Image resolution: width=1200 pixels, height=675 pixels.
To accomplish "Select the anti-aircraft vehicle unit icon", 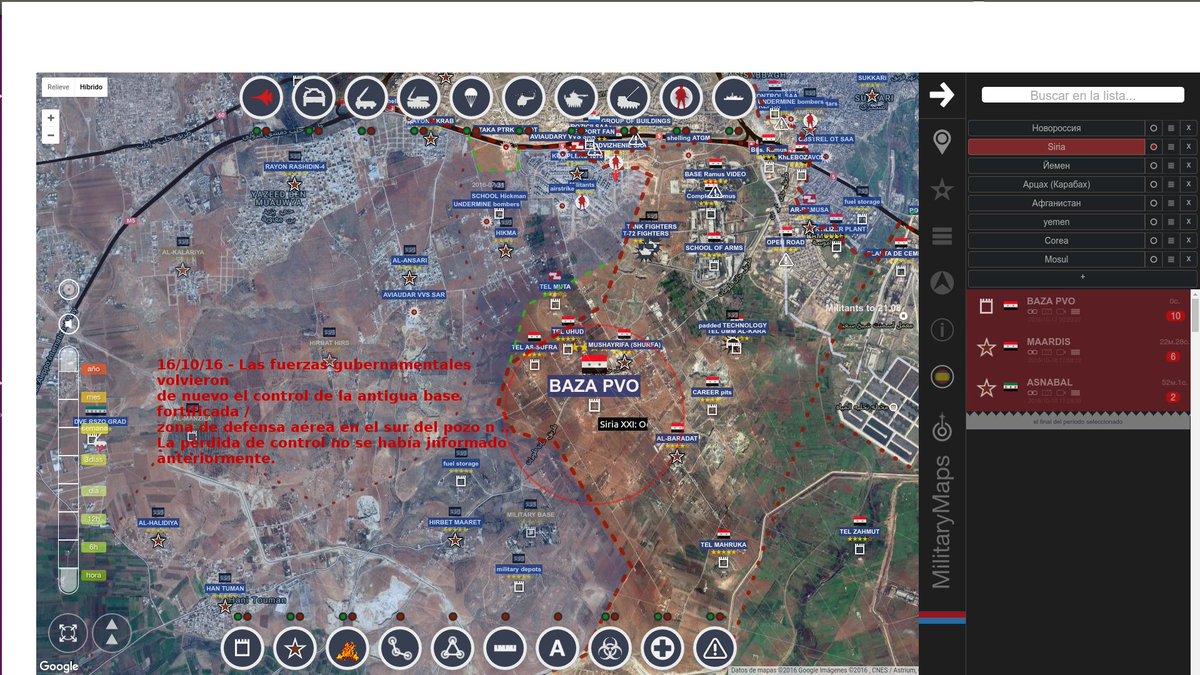I will pos(419,98).
